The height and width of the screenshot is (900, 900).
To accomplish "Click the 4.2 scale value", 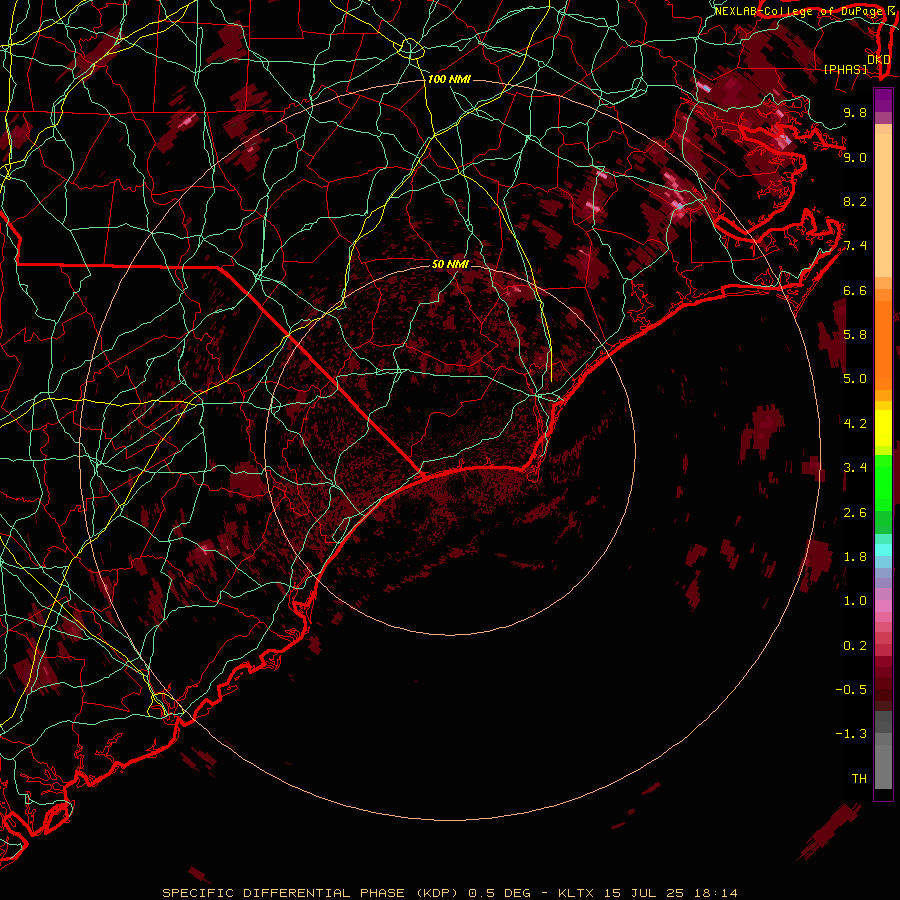I will click(x=855, y=424).
